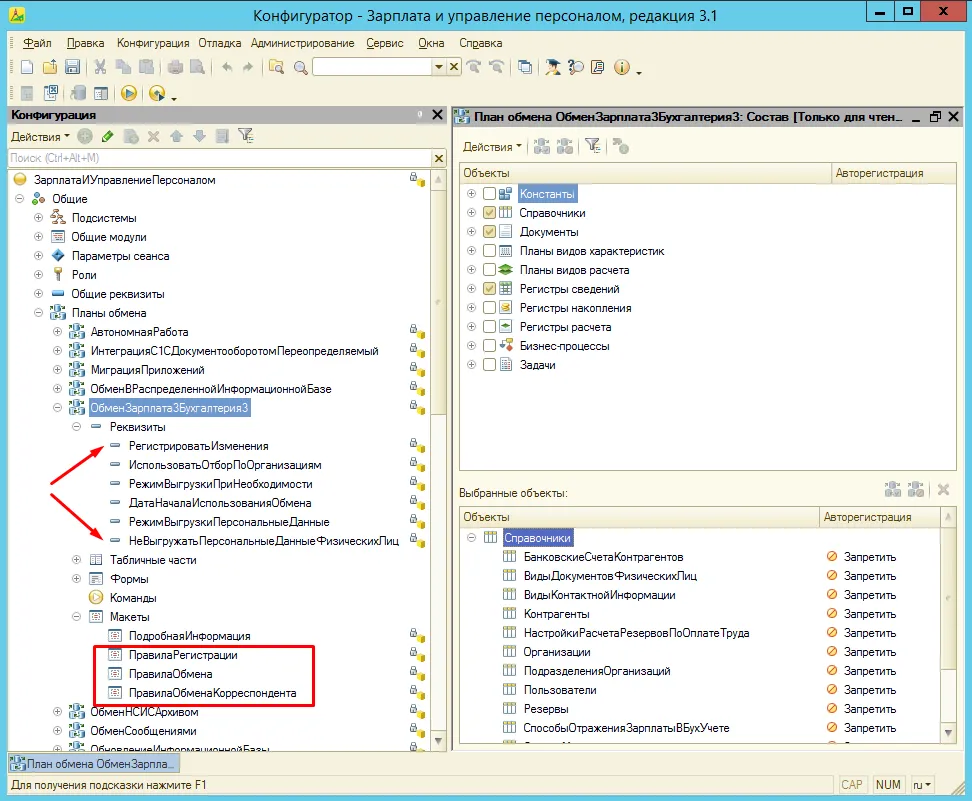Click the filter icon in the exchange plan window
This screenshot has height=801, width=972.
[x=593, y=146]
